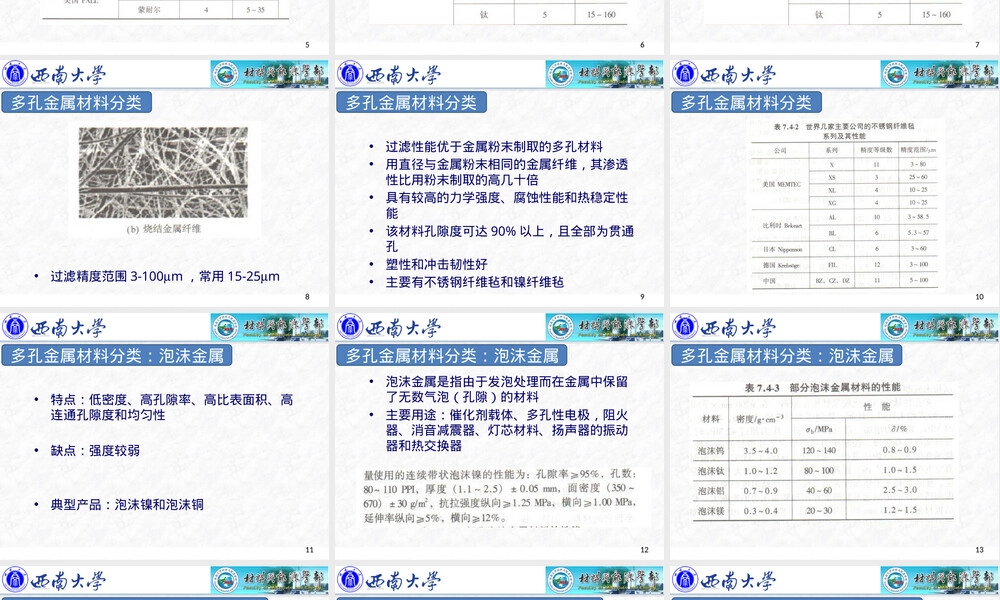Click the "美国 MEMTEC" cell in slide 10 table
This screenshot has height=600, width=1000.
(781, 184)
